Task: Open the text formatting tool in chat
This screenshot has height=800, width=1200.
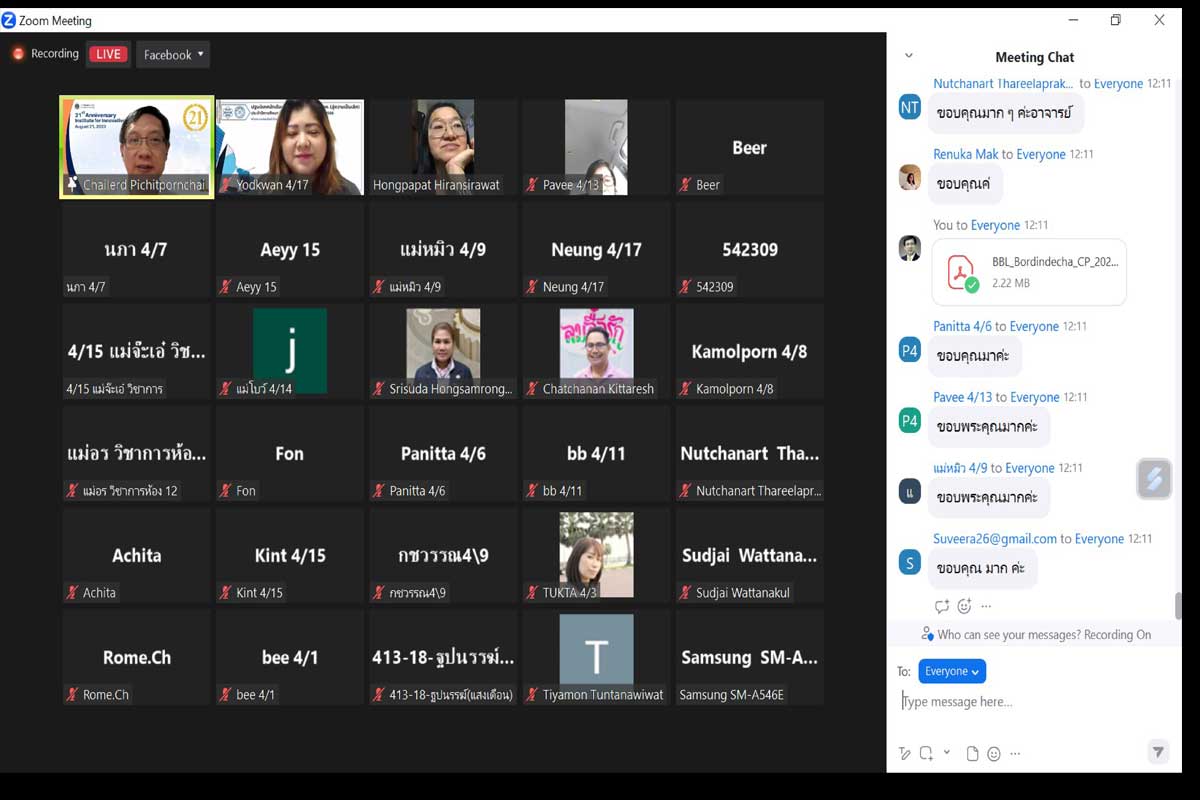Action: click(x=905, y=754)
